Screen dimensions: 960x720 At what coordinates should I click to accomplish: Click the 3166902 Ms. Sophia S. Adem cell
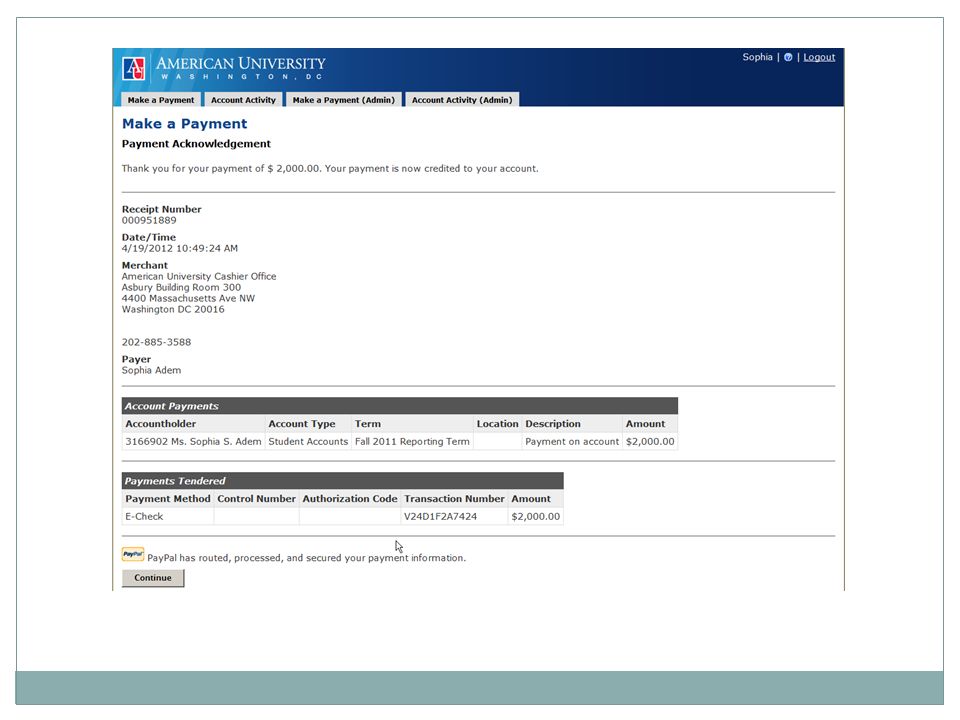(x=193, y=441)
